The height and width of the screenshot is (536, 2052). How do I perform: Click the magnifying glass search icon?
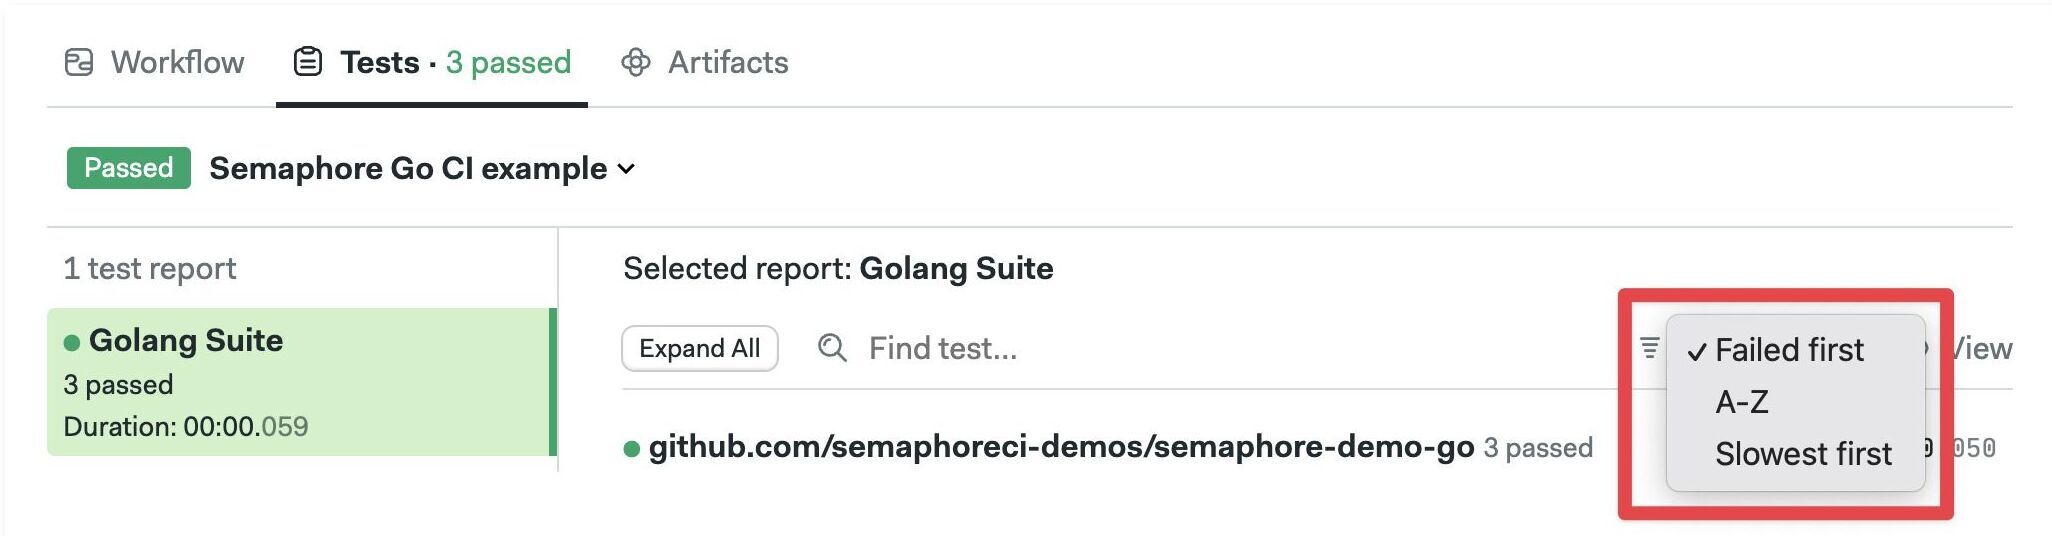(x=832, y=348)
